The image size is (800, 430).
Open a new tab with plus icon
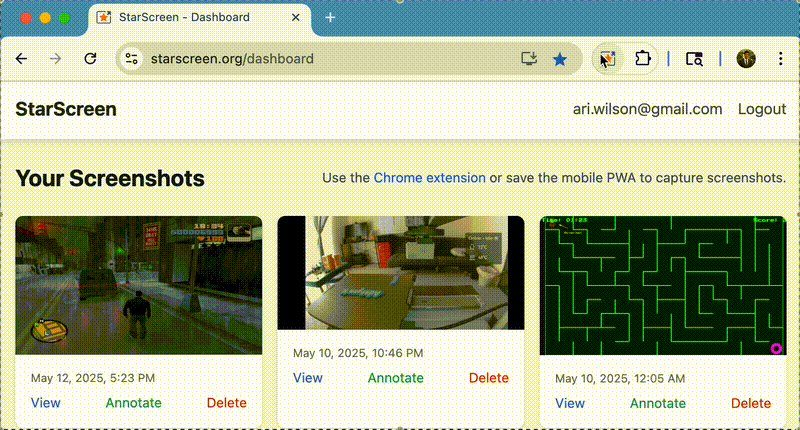pos(330,17)
